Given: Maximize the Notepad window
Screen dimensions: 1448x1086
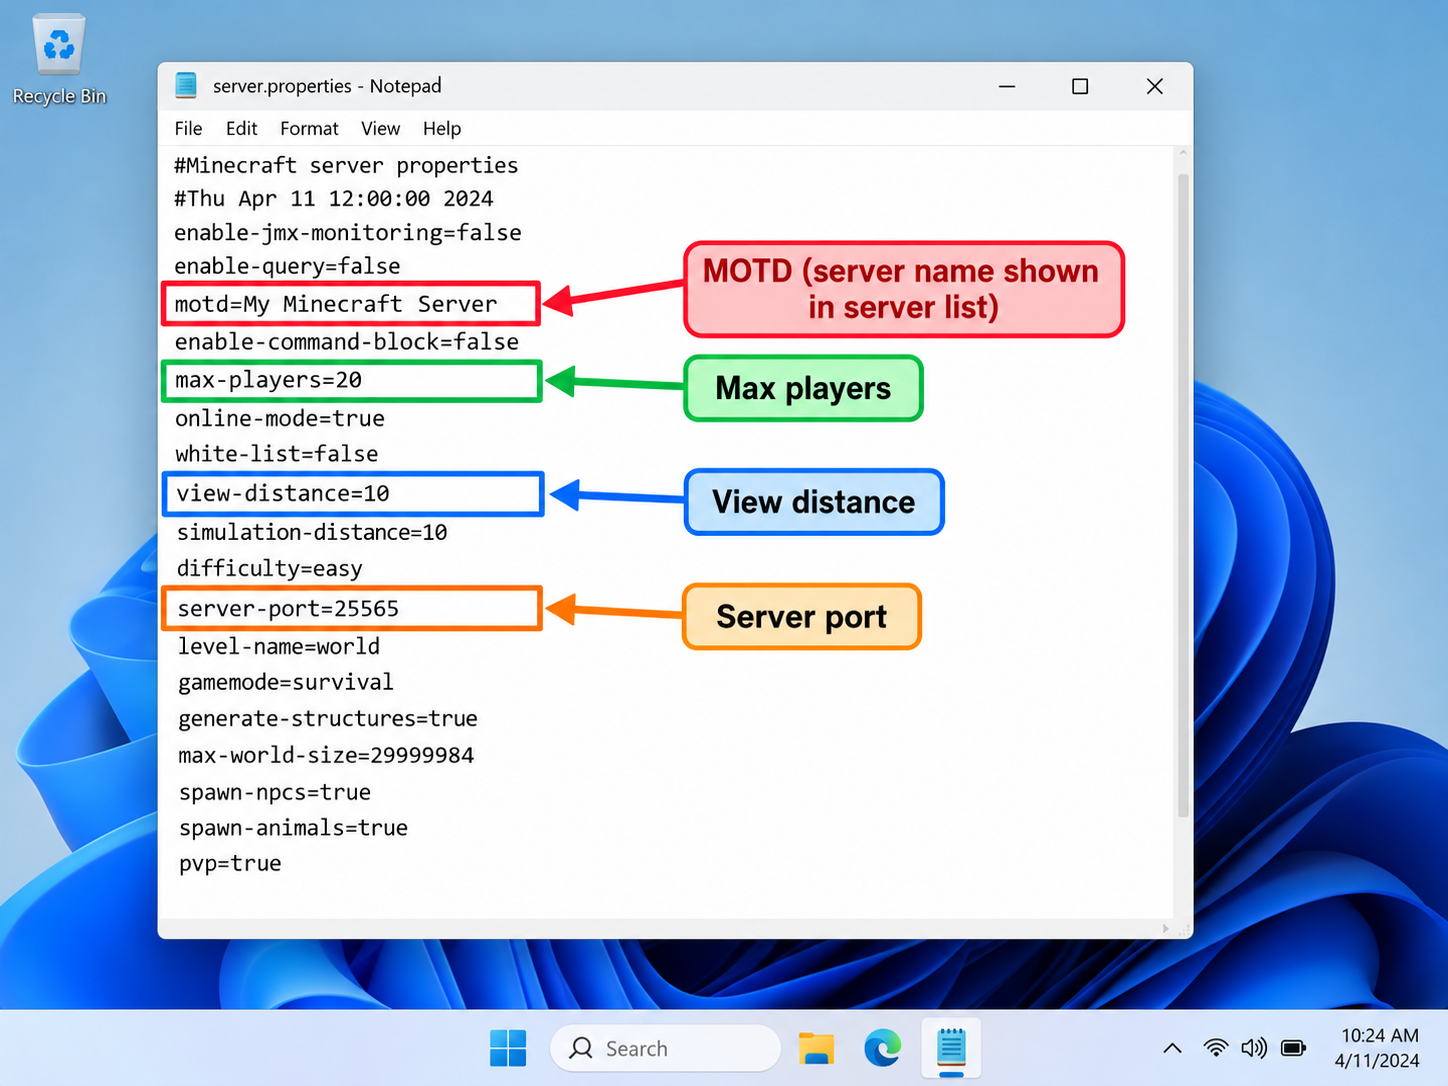Looking at the screenshot, I should [1080, 86].
